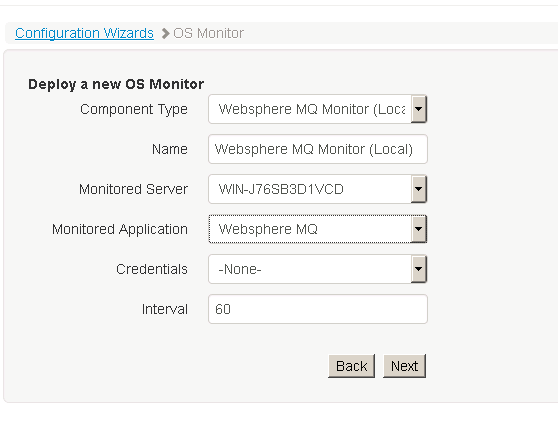This screenshot has height=430, width=558.
Task: Click the breadcrumb chevron separator icon
Action: [165, 33]
